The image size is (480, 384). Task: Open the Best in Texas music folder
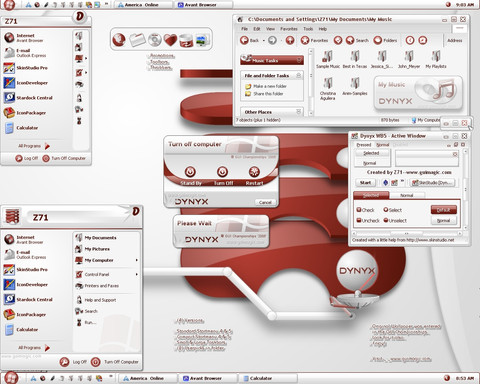point(355,60)
